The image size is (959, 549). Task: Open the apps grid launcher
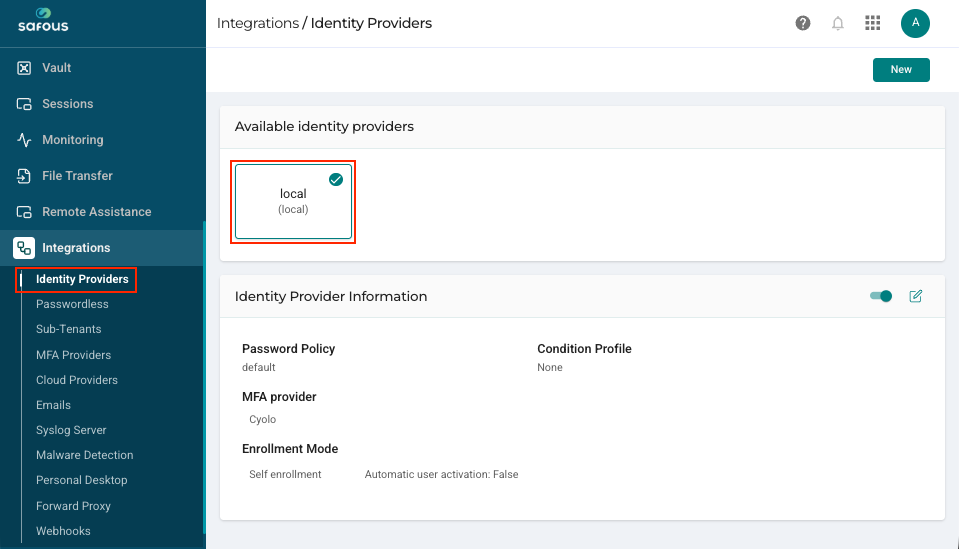pos(872,23)
